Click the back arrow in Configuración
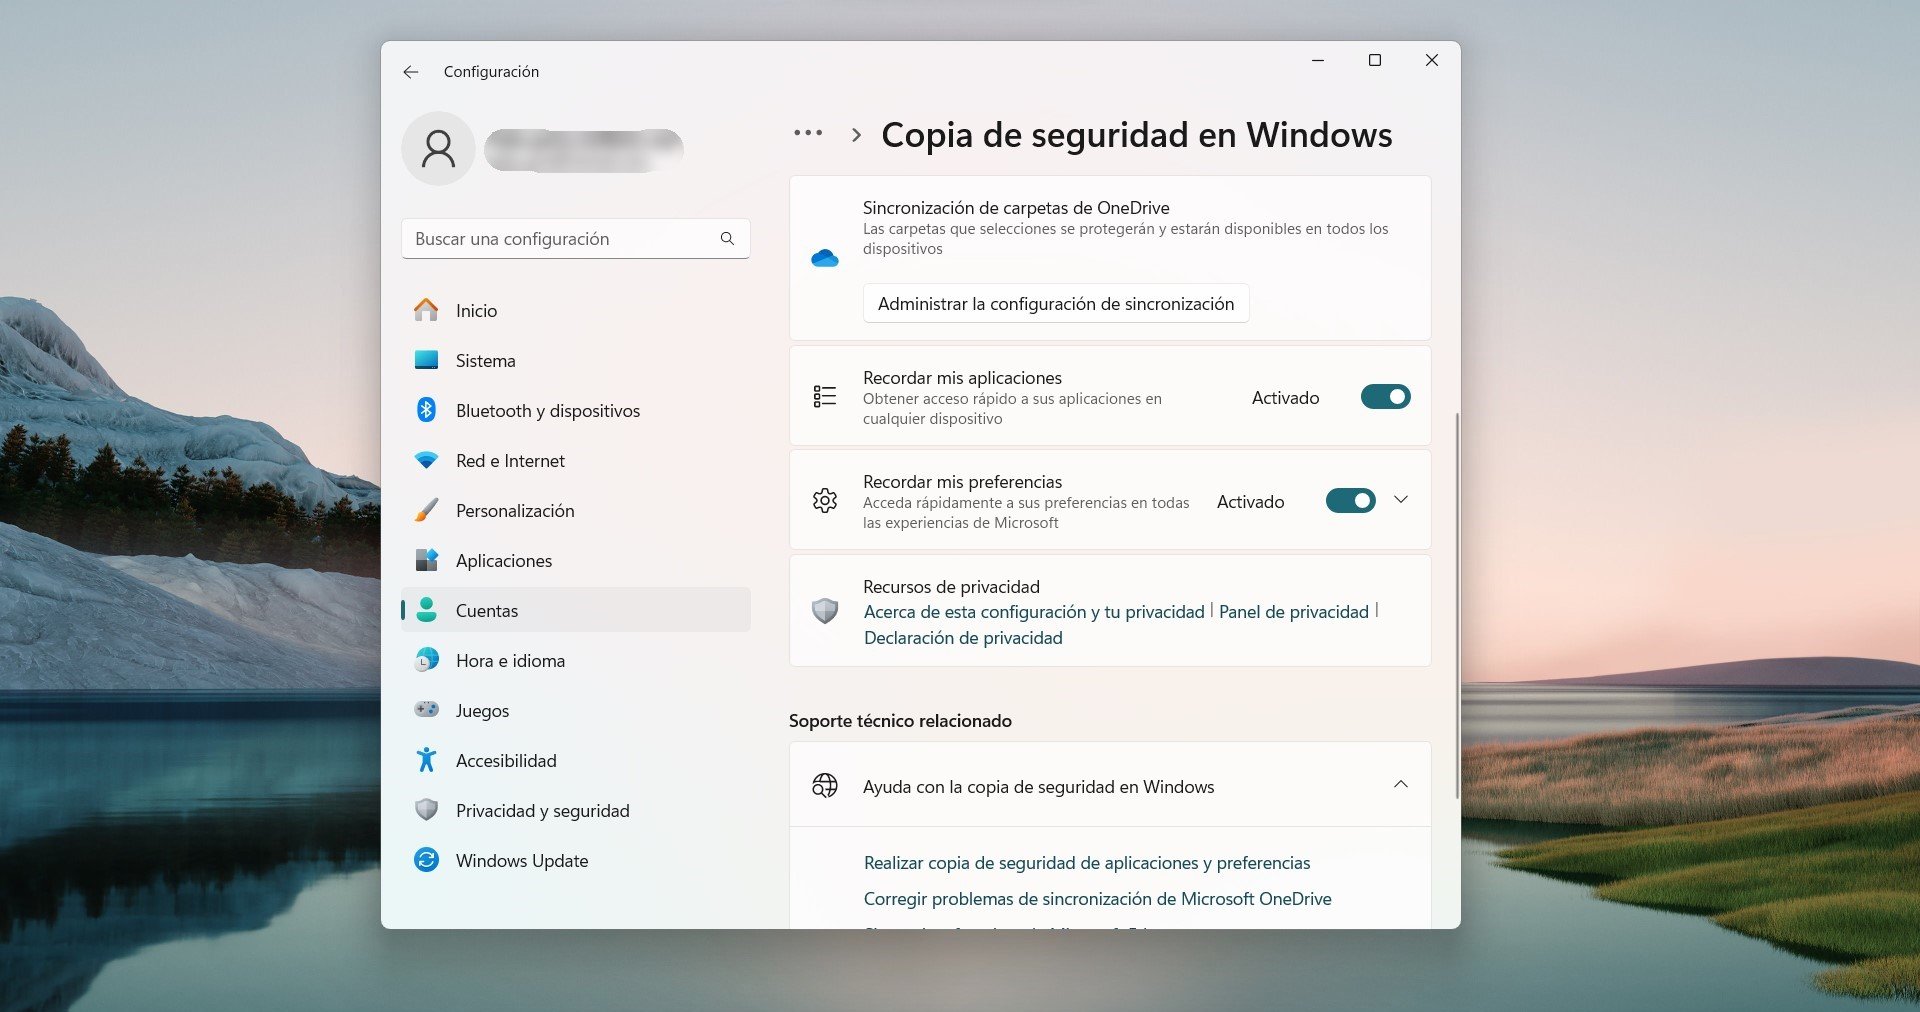The image size is (1920, 1012). coord(410,72)
